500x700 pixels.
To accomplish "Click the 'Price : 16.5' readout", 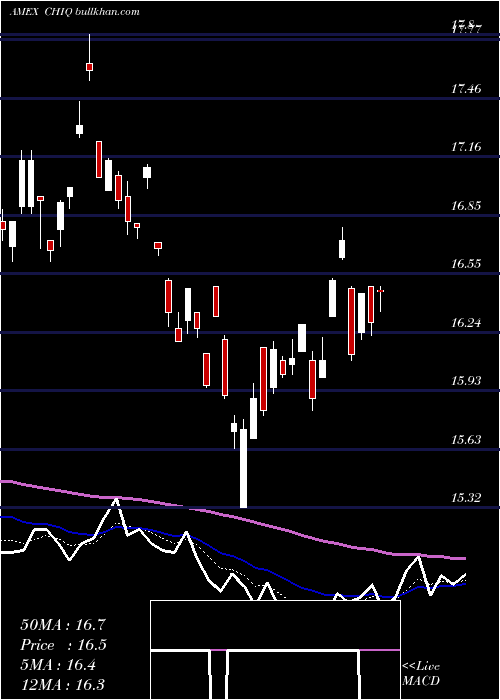I will tap(63, 645).
